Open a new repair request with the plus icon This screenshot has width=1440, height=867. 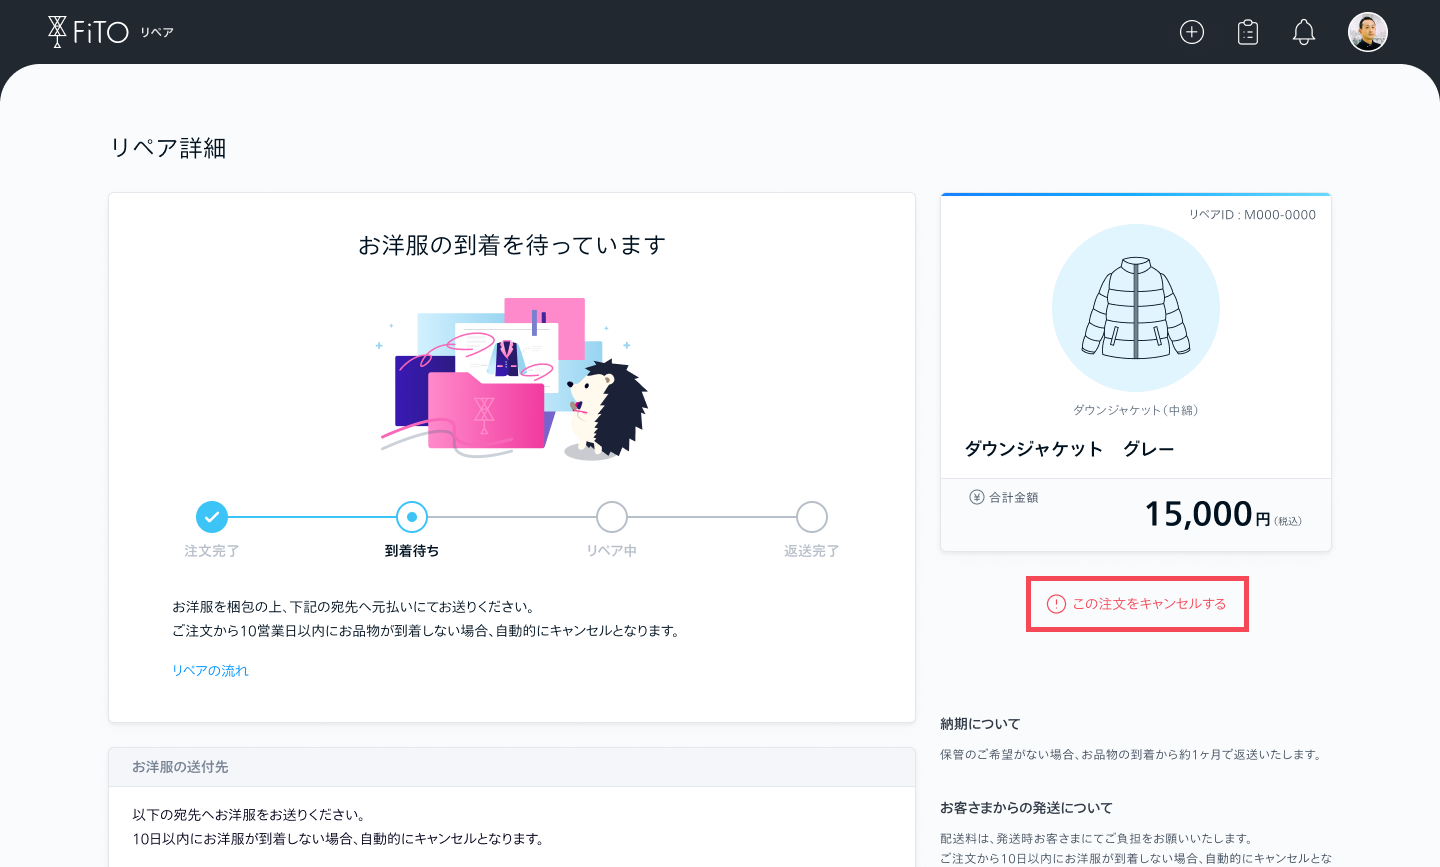point(1192,31)
